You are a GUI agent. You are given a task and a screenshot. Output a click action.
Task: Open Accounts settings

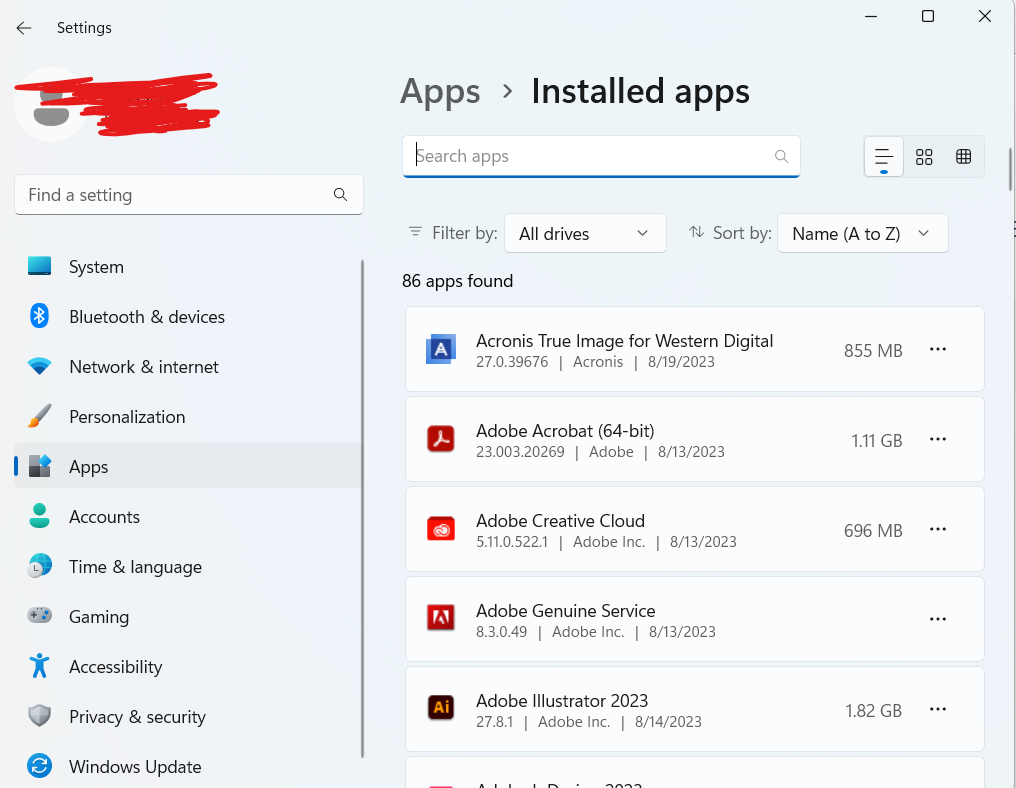tap(188, 516)
